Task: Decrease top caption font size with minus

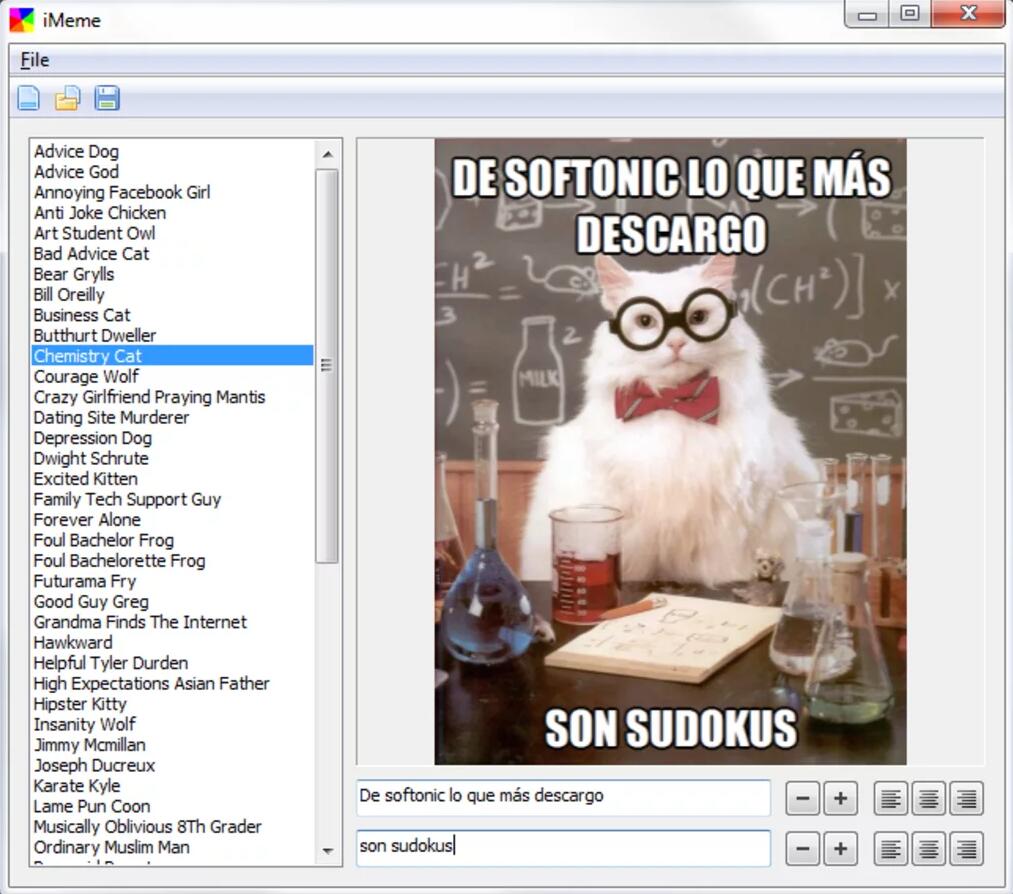Action: (802, 798)
